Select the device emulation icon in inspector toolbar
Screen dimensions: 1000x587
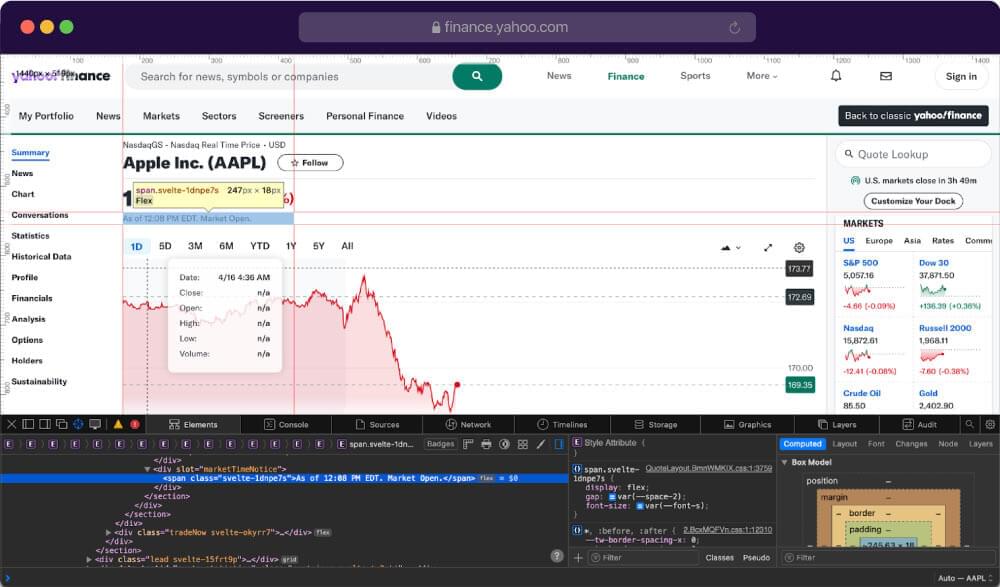pos(95,423)
